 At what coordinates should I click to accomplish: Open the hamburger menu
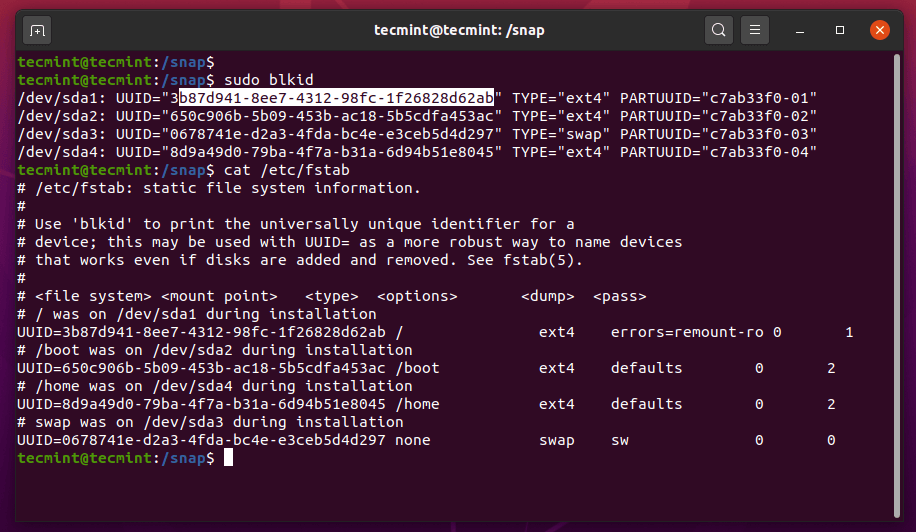tap(756, 30)
